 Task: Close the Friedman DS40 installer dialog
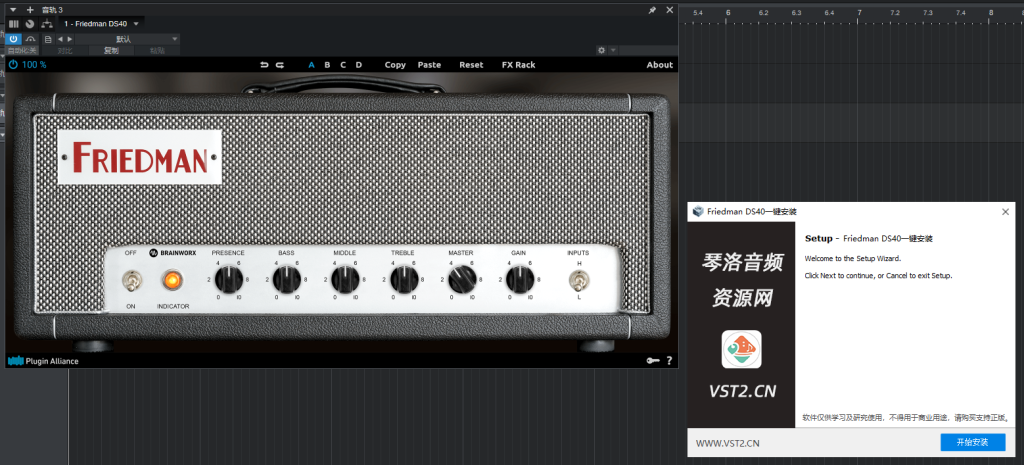(1006, 212)
